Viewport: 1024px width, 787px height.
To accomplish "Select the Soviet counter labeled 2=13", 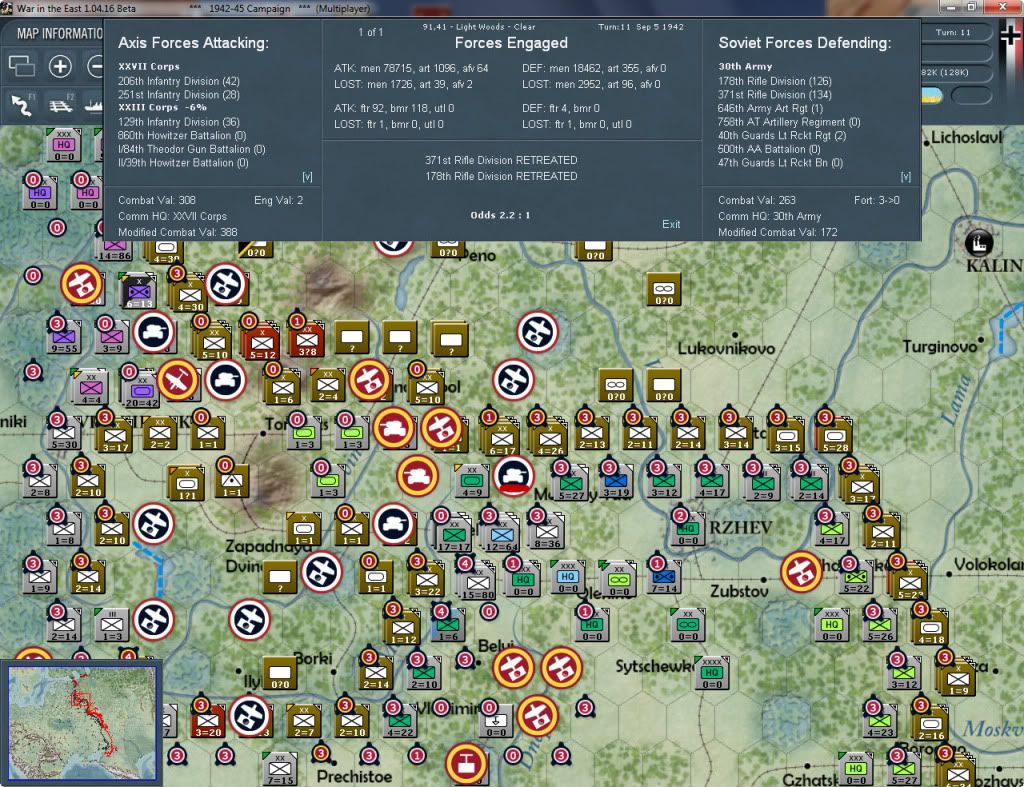I will [x=592, y=432].
